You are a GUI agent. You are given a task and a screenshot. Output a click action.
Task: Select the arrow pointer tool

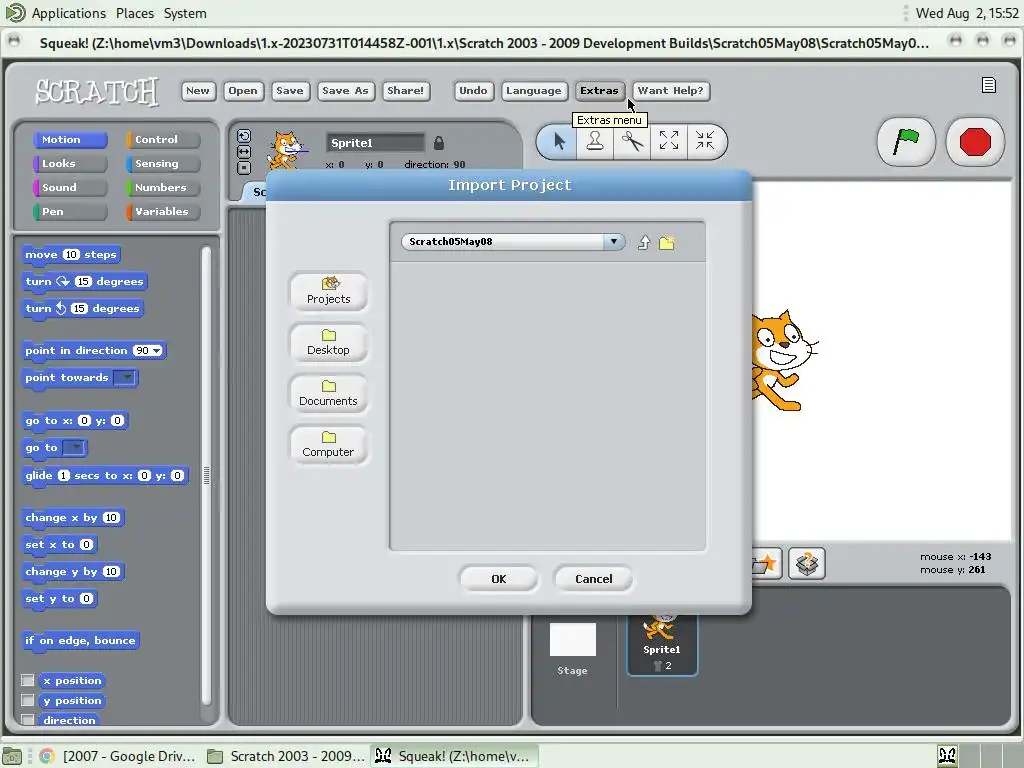pos(558,141)
